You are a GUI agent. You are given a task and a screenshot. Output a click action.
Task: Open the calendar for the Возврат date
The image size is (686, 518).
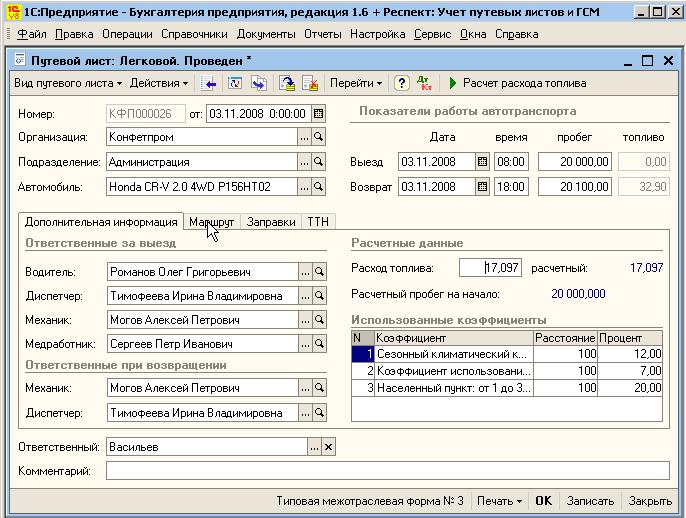[x=482, y=186]
